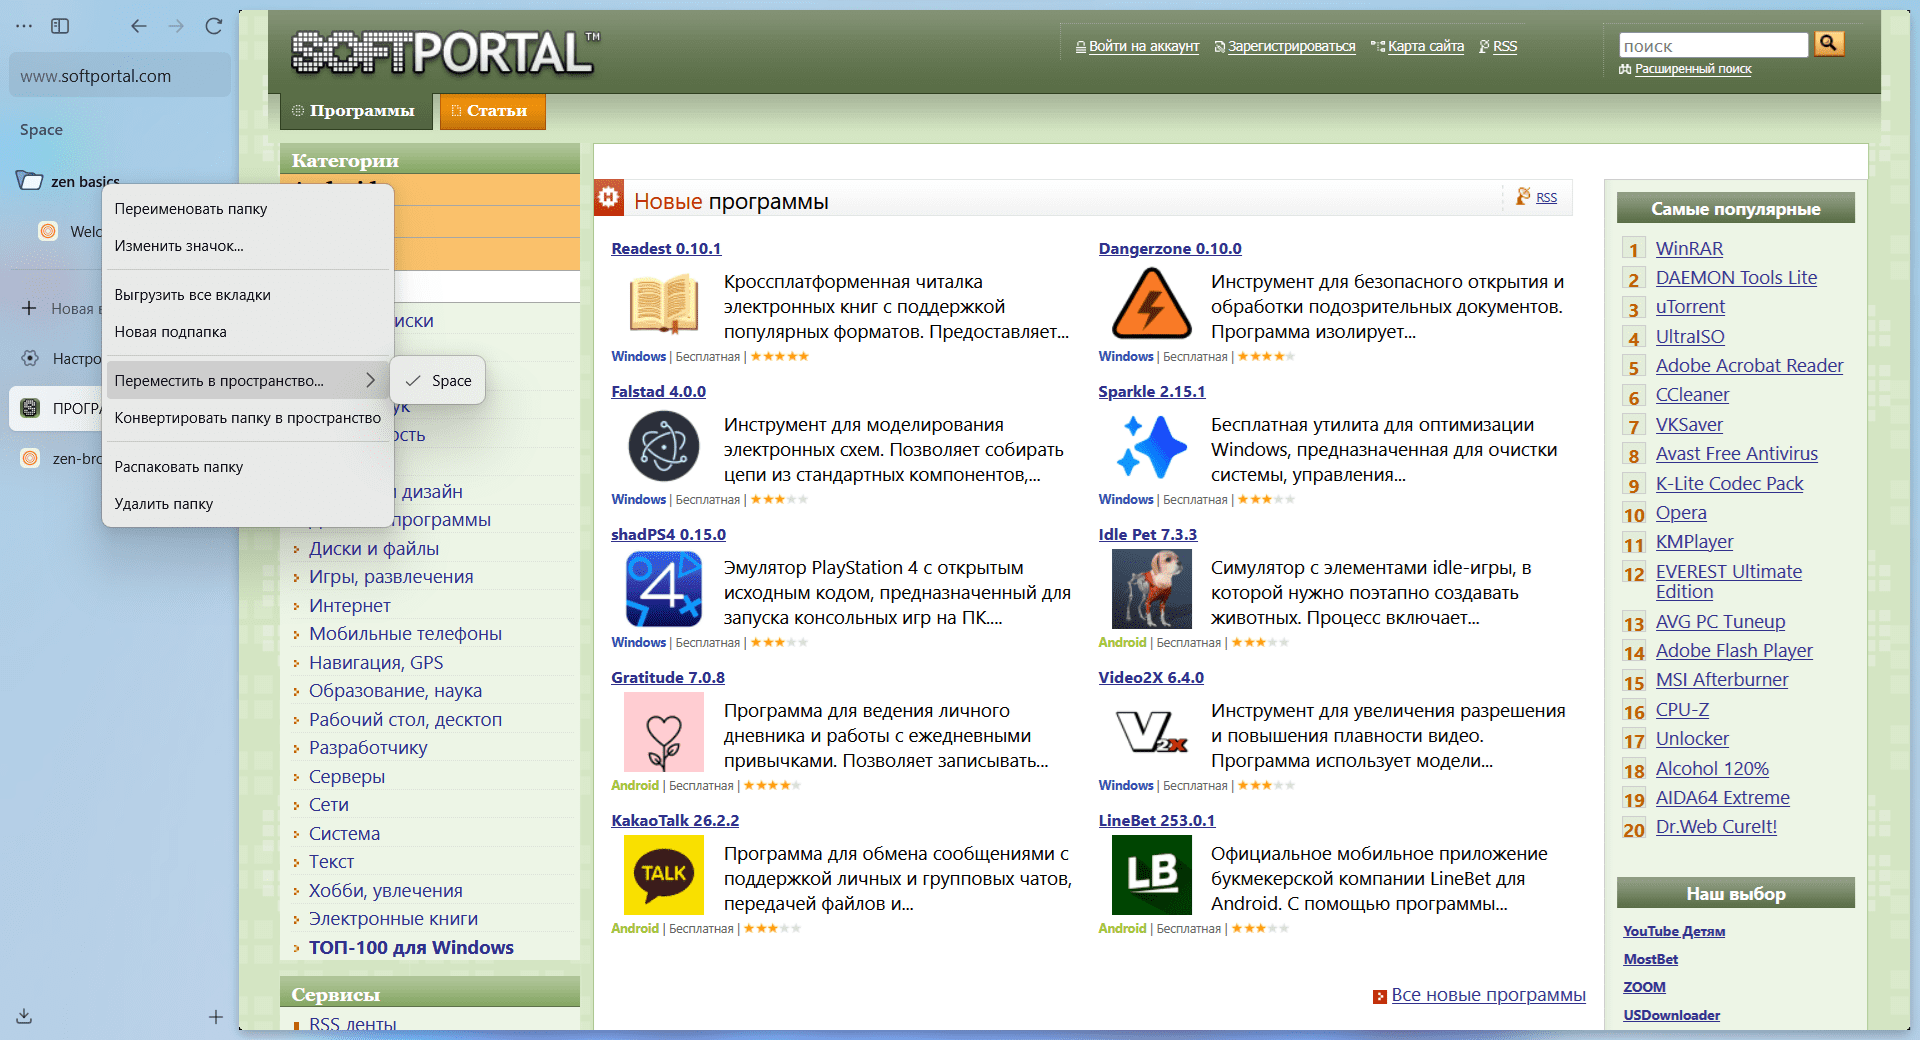
Task: Select the ПРОГР tab favicon in sidebar
Action: (x=30, y=408)
